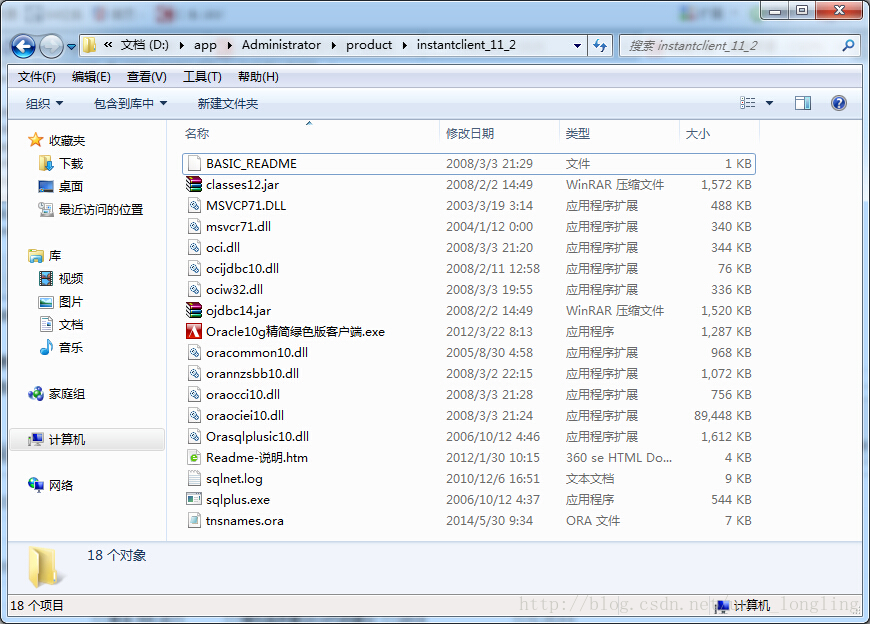Toggle the preview pane icon
The image size is (870, 624).
(x=802, y=103)
